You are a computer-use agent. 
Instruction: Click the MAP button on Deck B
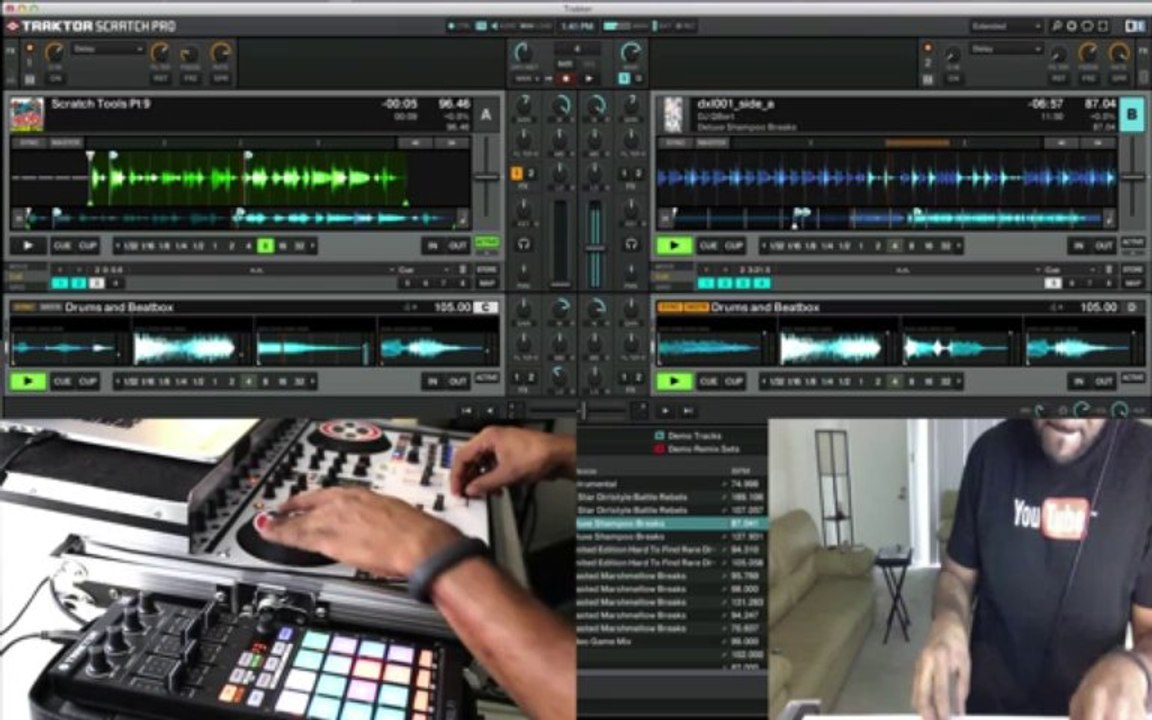point(1132,283)
